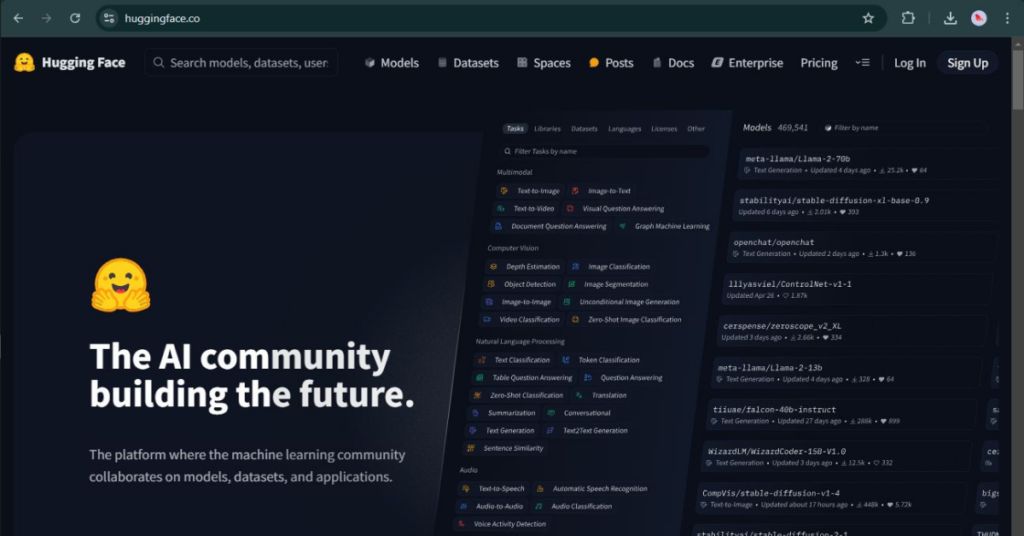Open tiiuae/falcon-40b-instruct model card
Screen dimensions: 1024x536
[841, 415]
